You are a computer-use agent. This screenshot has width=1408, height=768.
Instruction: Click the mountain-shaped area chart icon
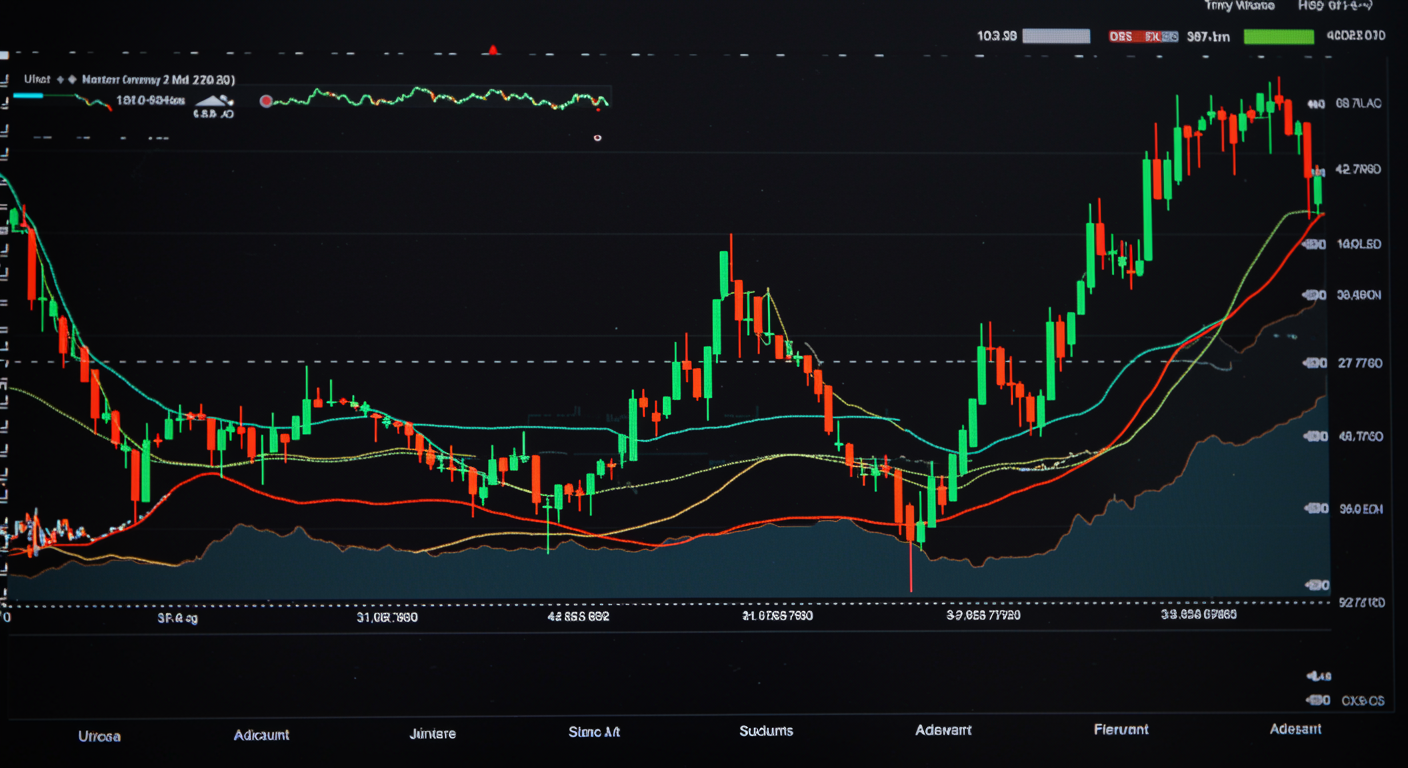click(214, 100)
